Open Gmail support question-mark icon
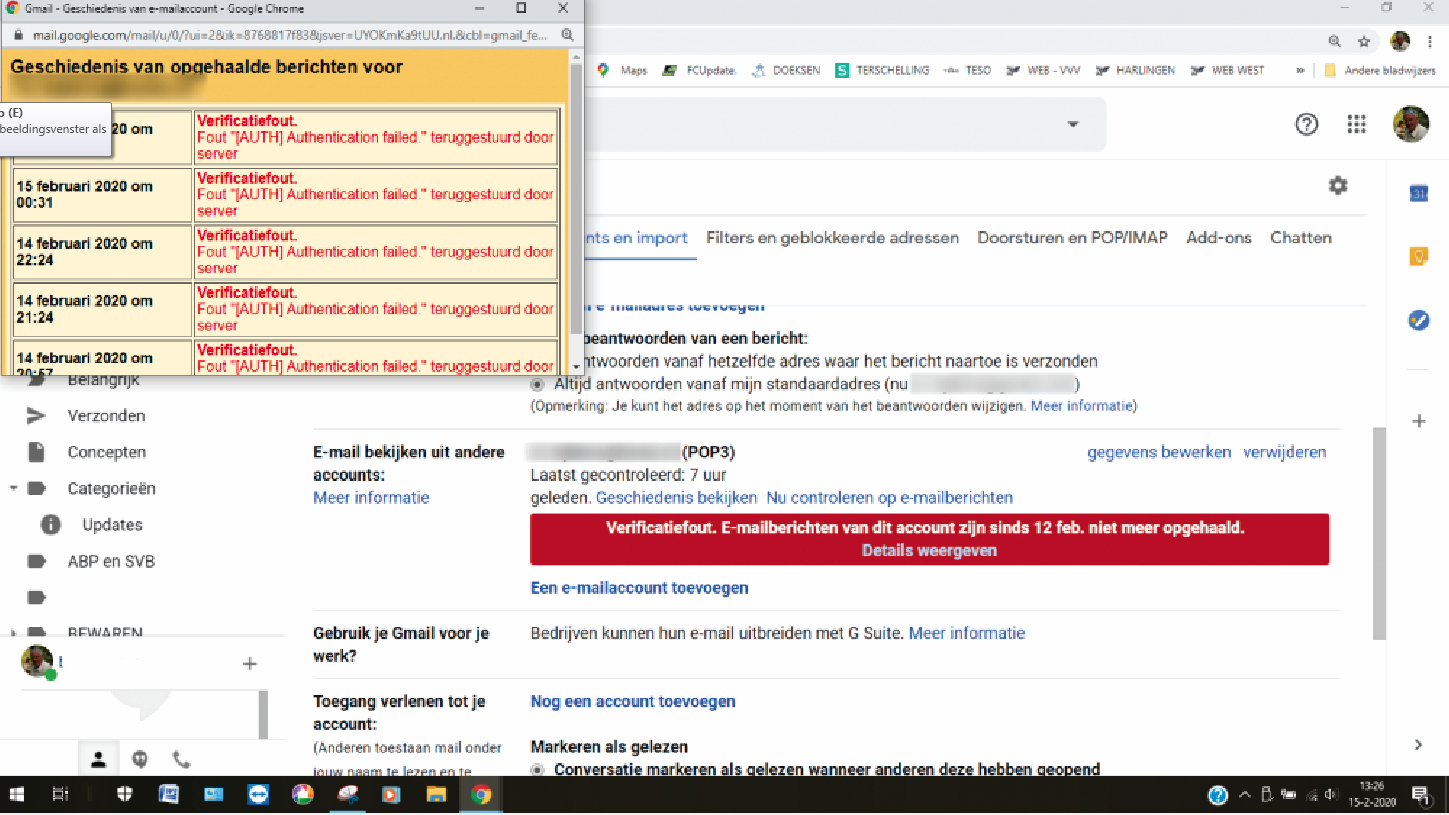 click(x=1306, y=125)
